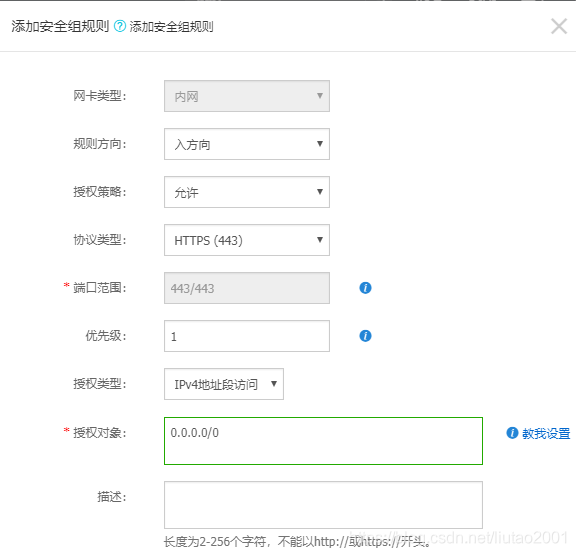This screenshot has height=556, width=576.
Task: Close the add security group rule dialog
Action: pyautogui.click(x=559, y=26)
